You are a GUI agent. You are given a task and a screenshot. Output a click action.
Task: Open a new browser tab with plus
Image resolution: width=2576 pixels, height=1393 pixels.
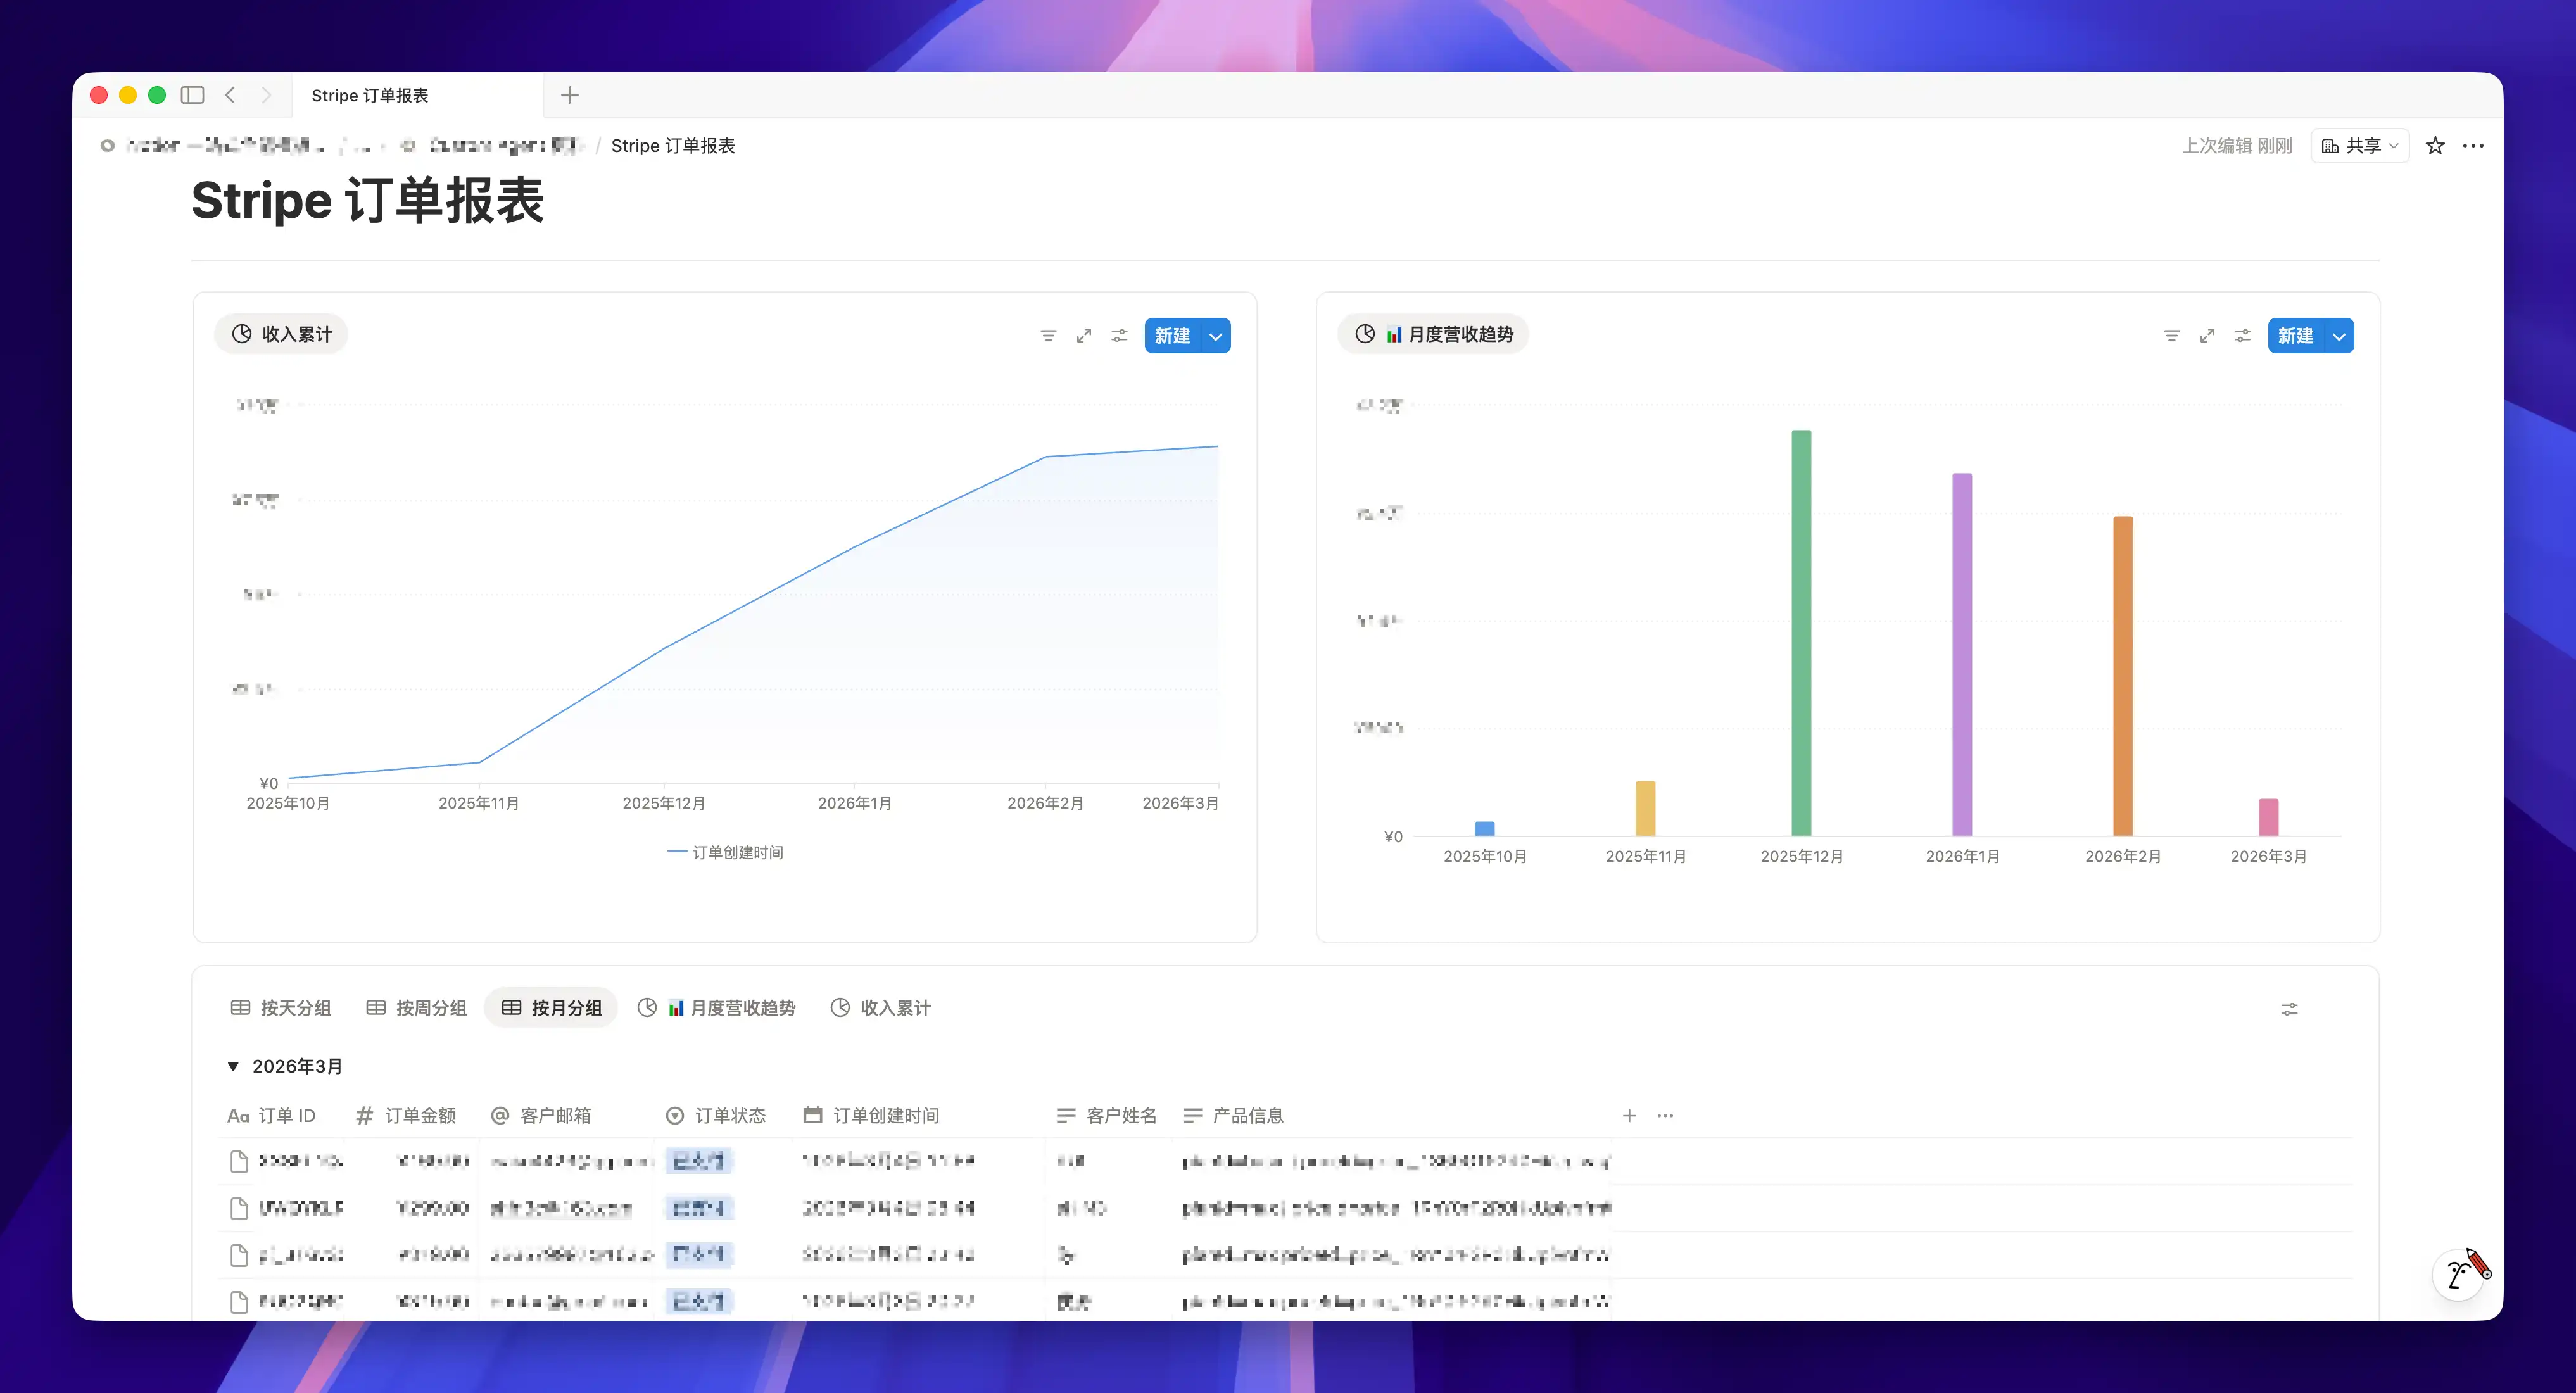(570, 95)
